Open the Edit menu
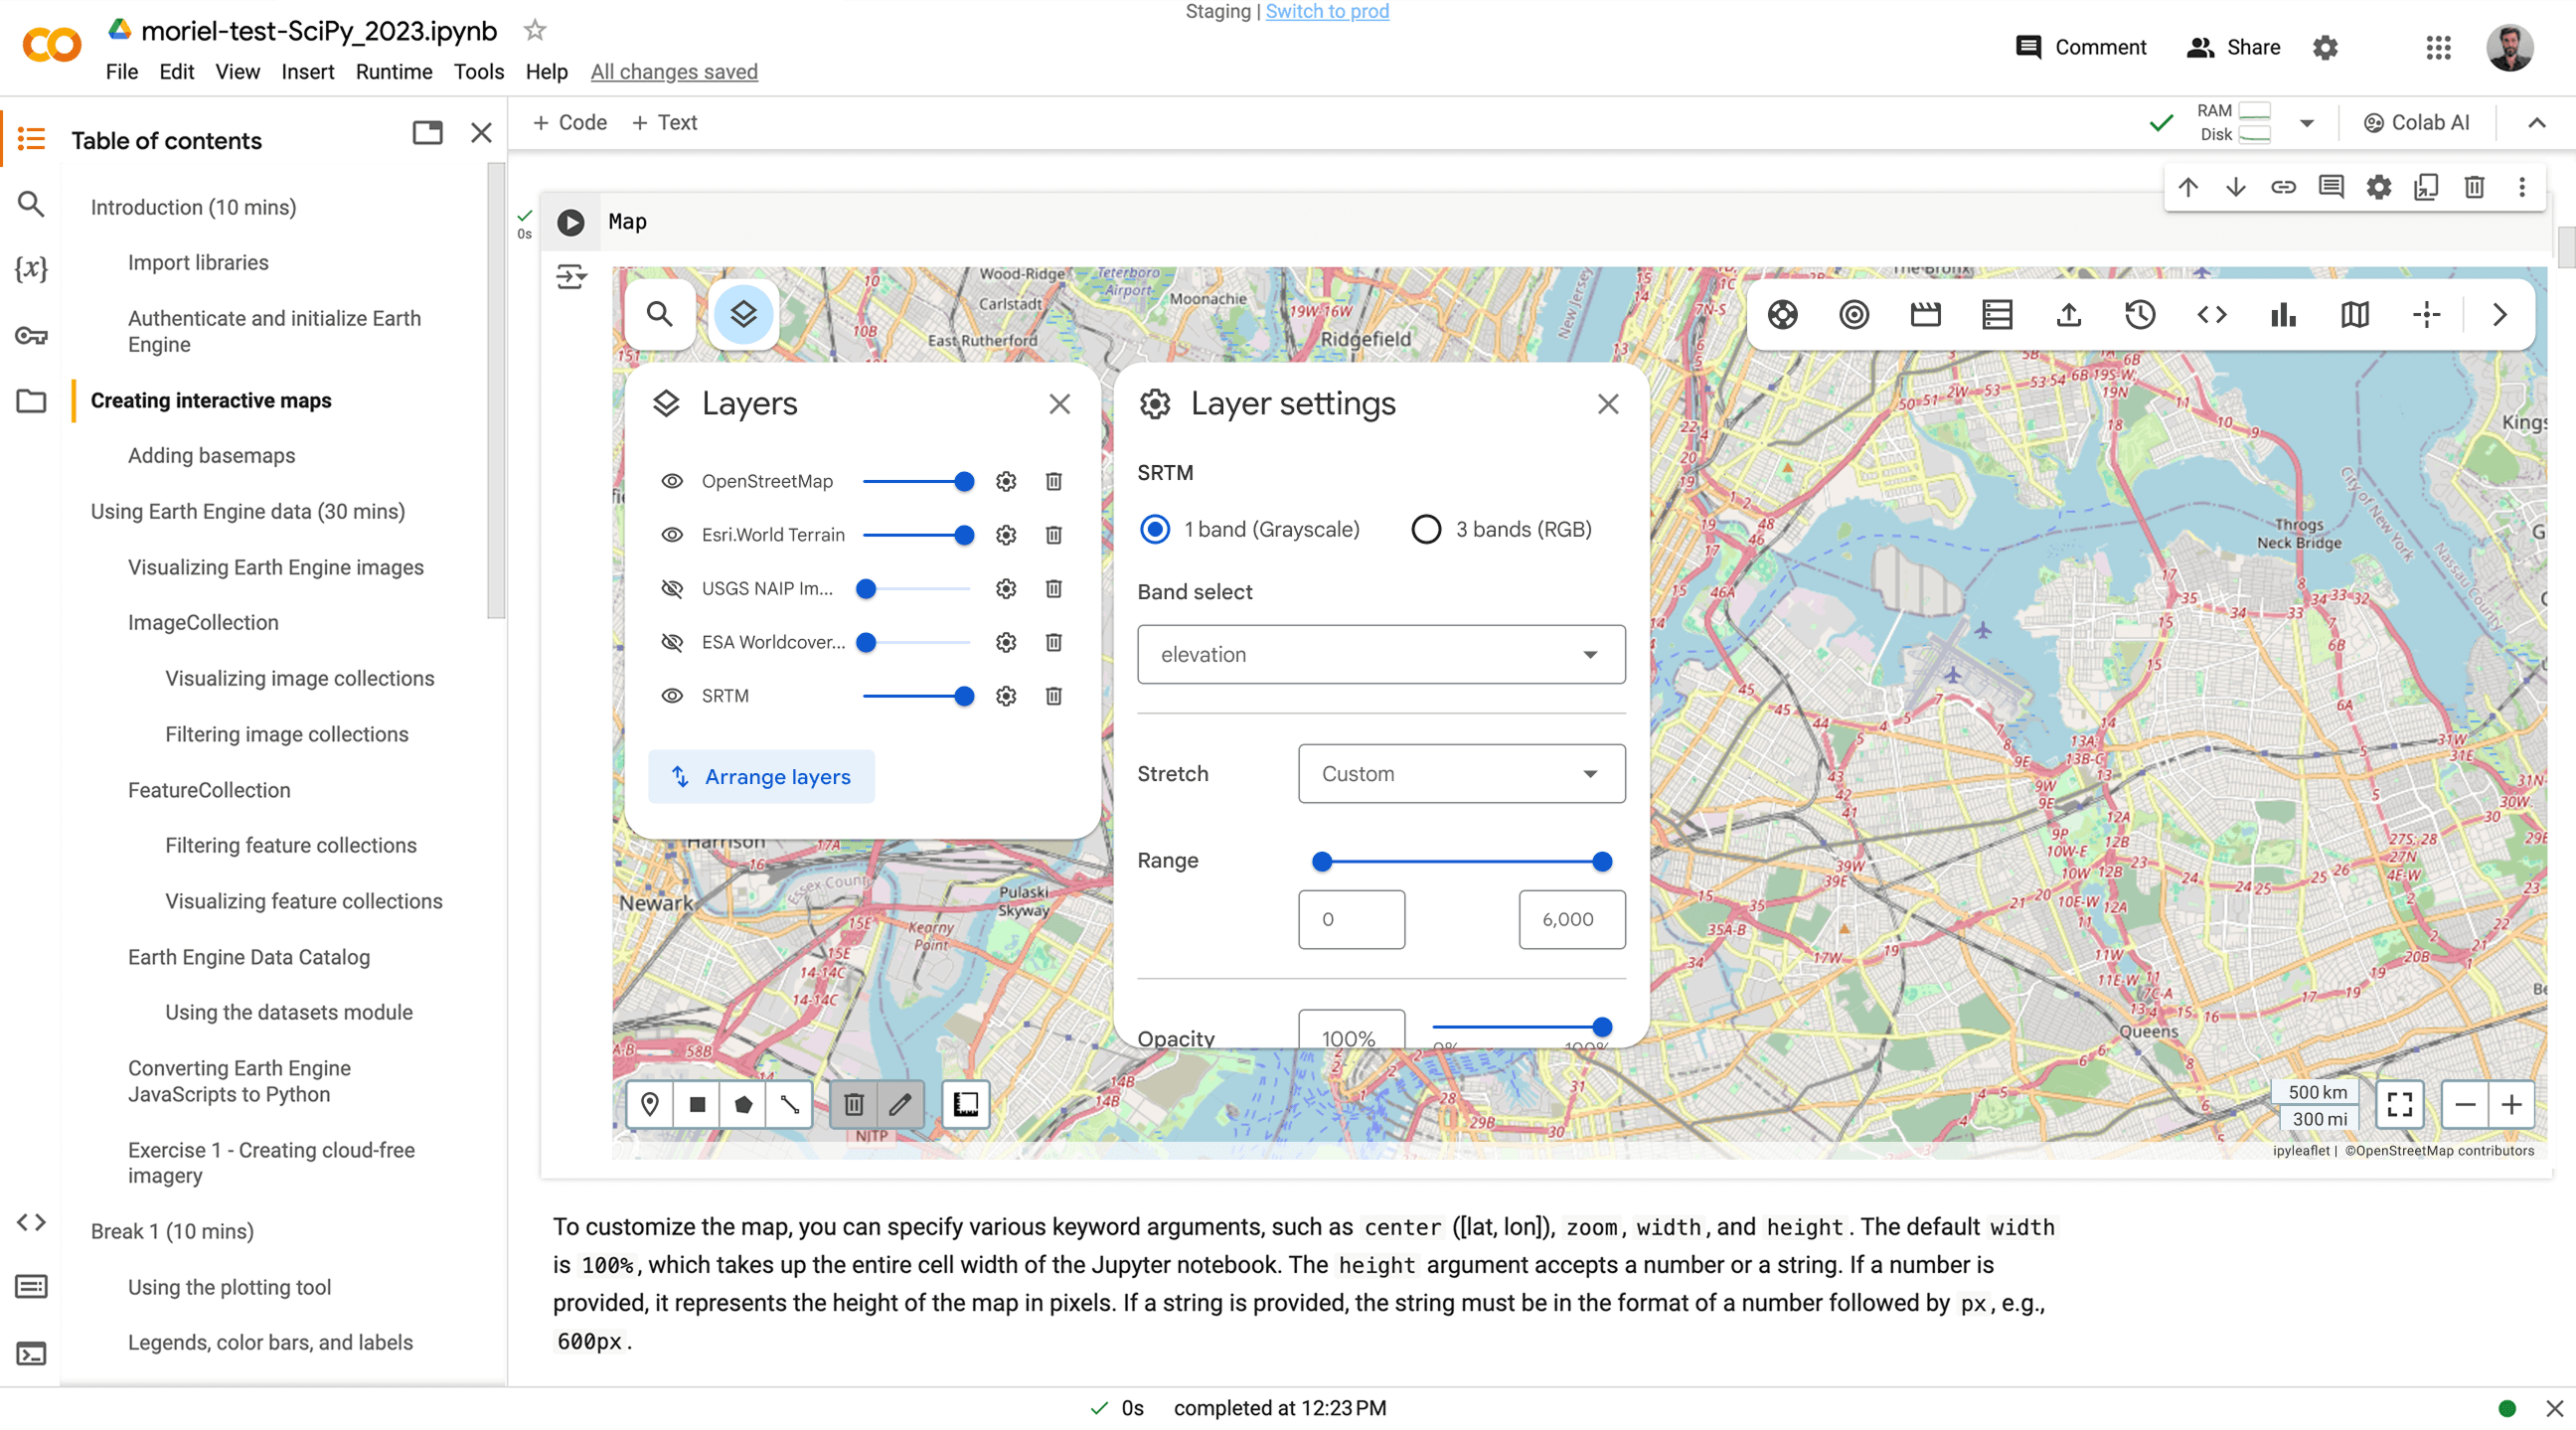 [176, 72]
